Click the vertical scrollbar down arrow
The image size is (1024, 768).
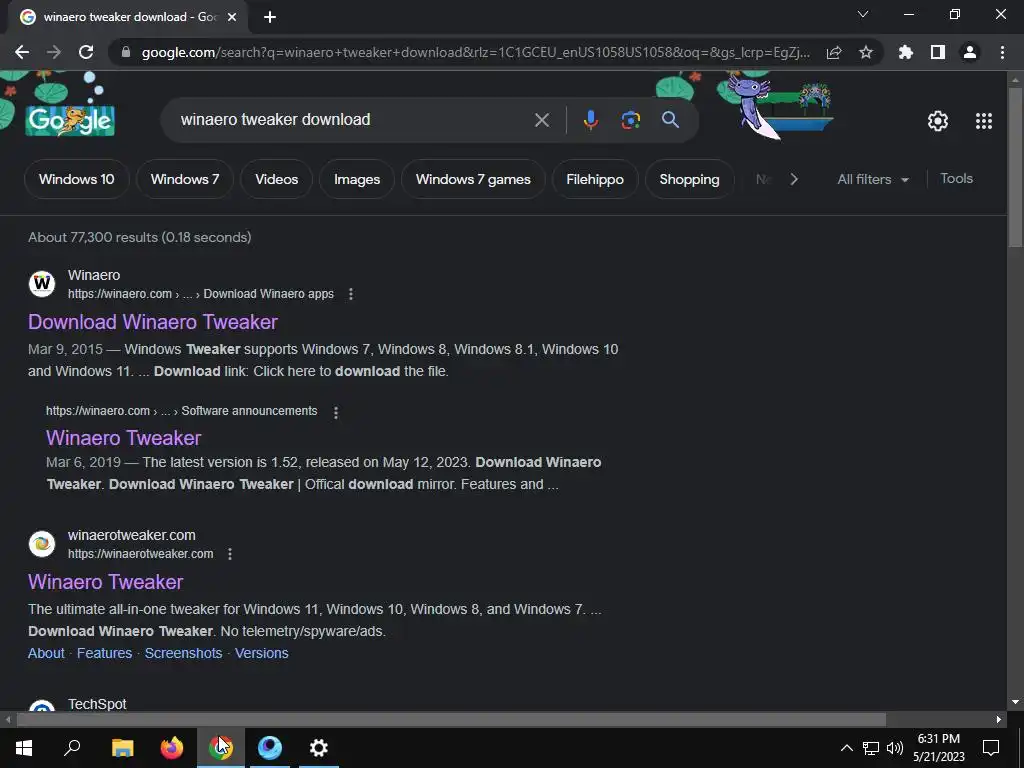(1015, 702)
